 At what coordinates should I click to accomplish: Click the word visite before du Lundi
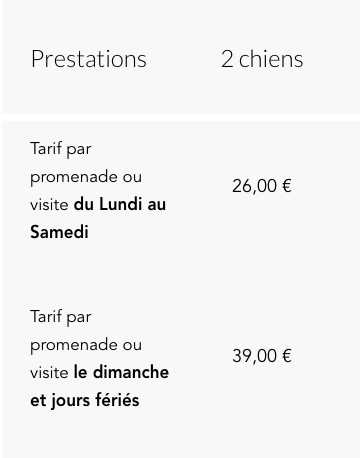(49, 204)
